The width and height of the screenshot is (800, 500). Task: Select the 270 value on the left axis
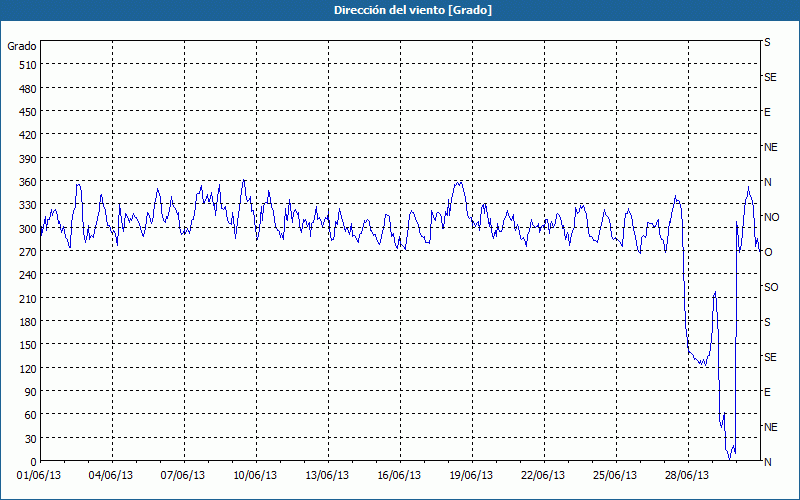(x=28, y=252)
